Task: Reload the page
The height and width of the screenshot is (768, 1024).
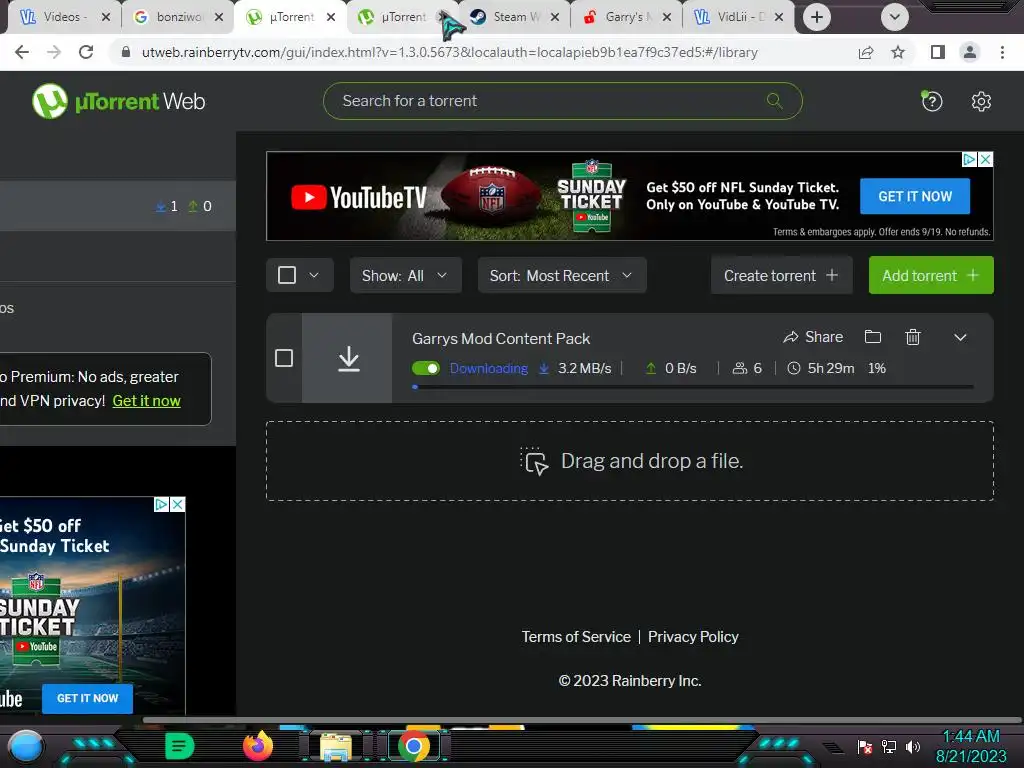Action: point(86,52)
